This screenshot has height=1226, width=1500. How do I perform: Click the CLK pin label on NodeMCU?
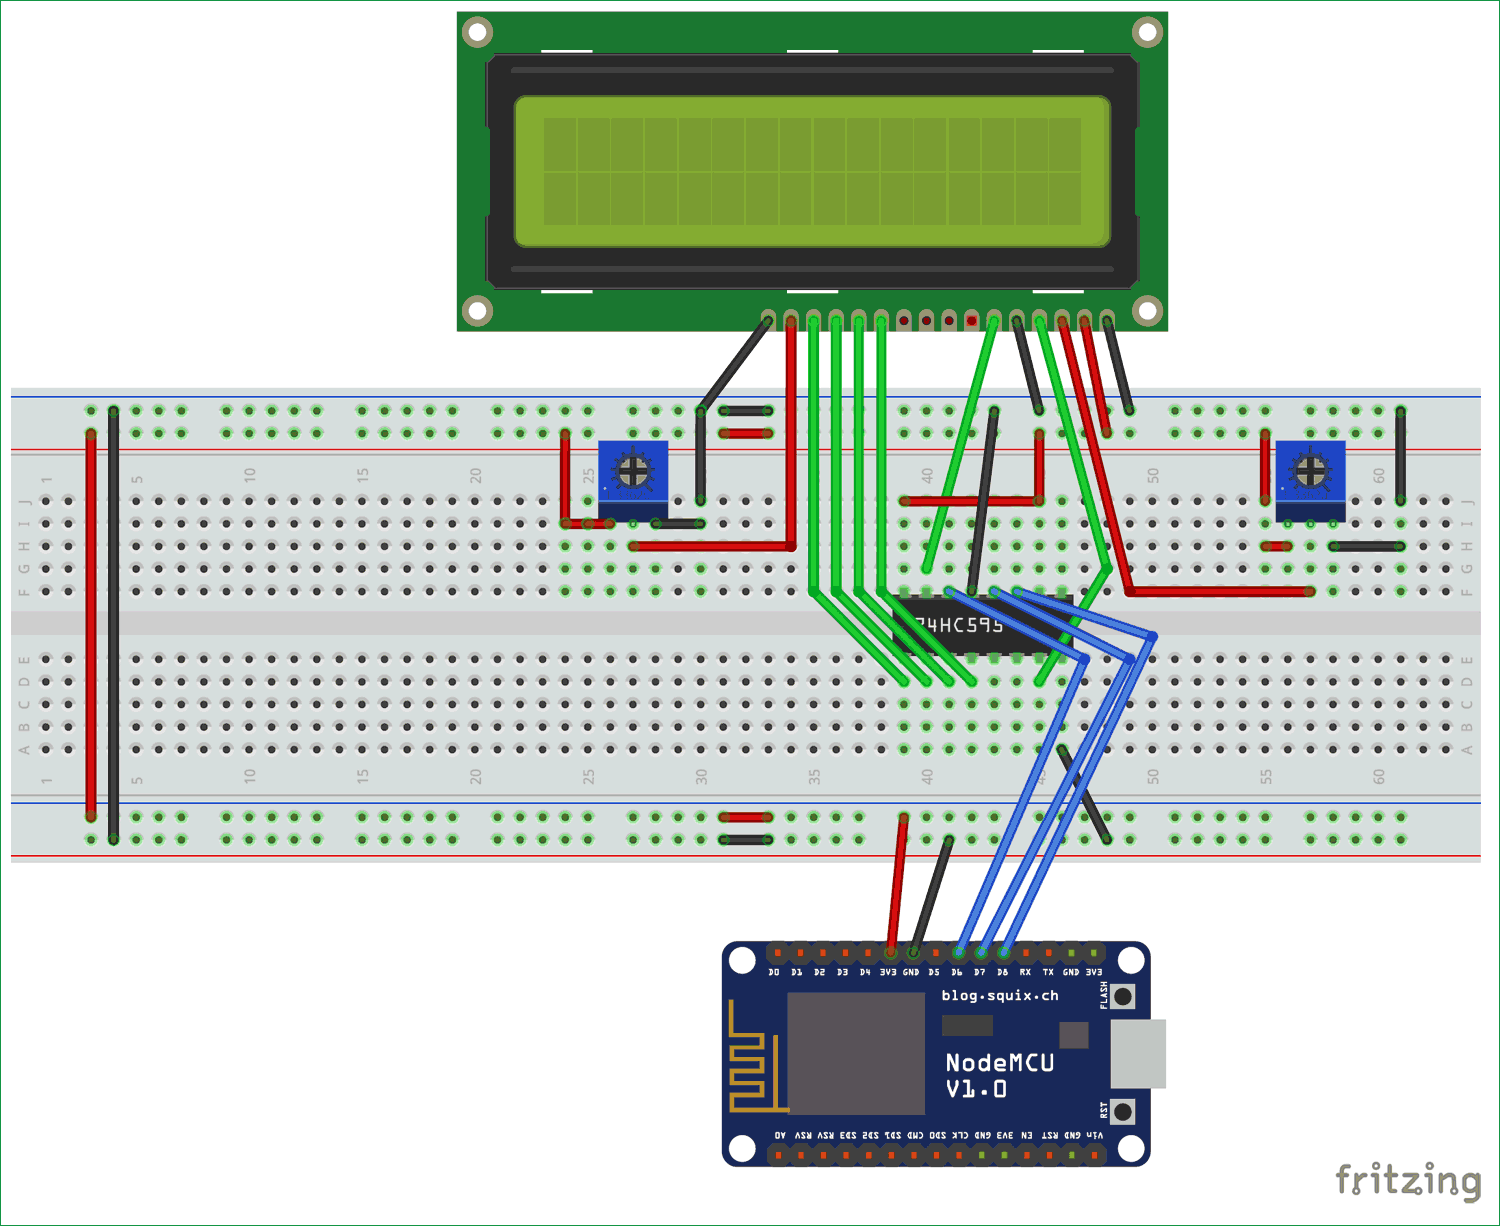point(960,1135)
